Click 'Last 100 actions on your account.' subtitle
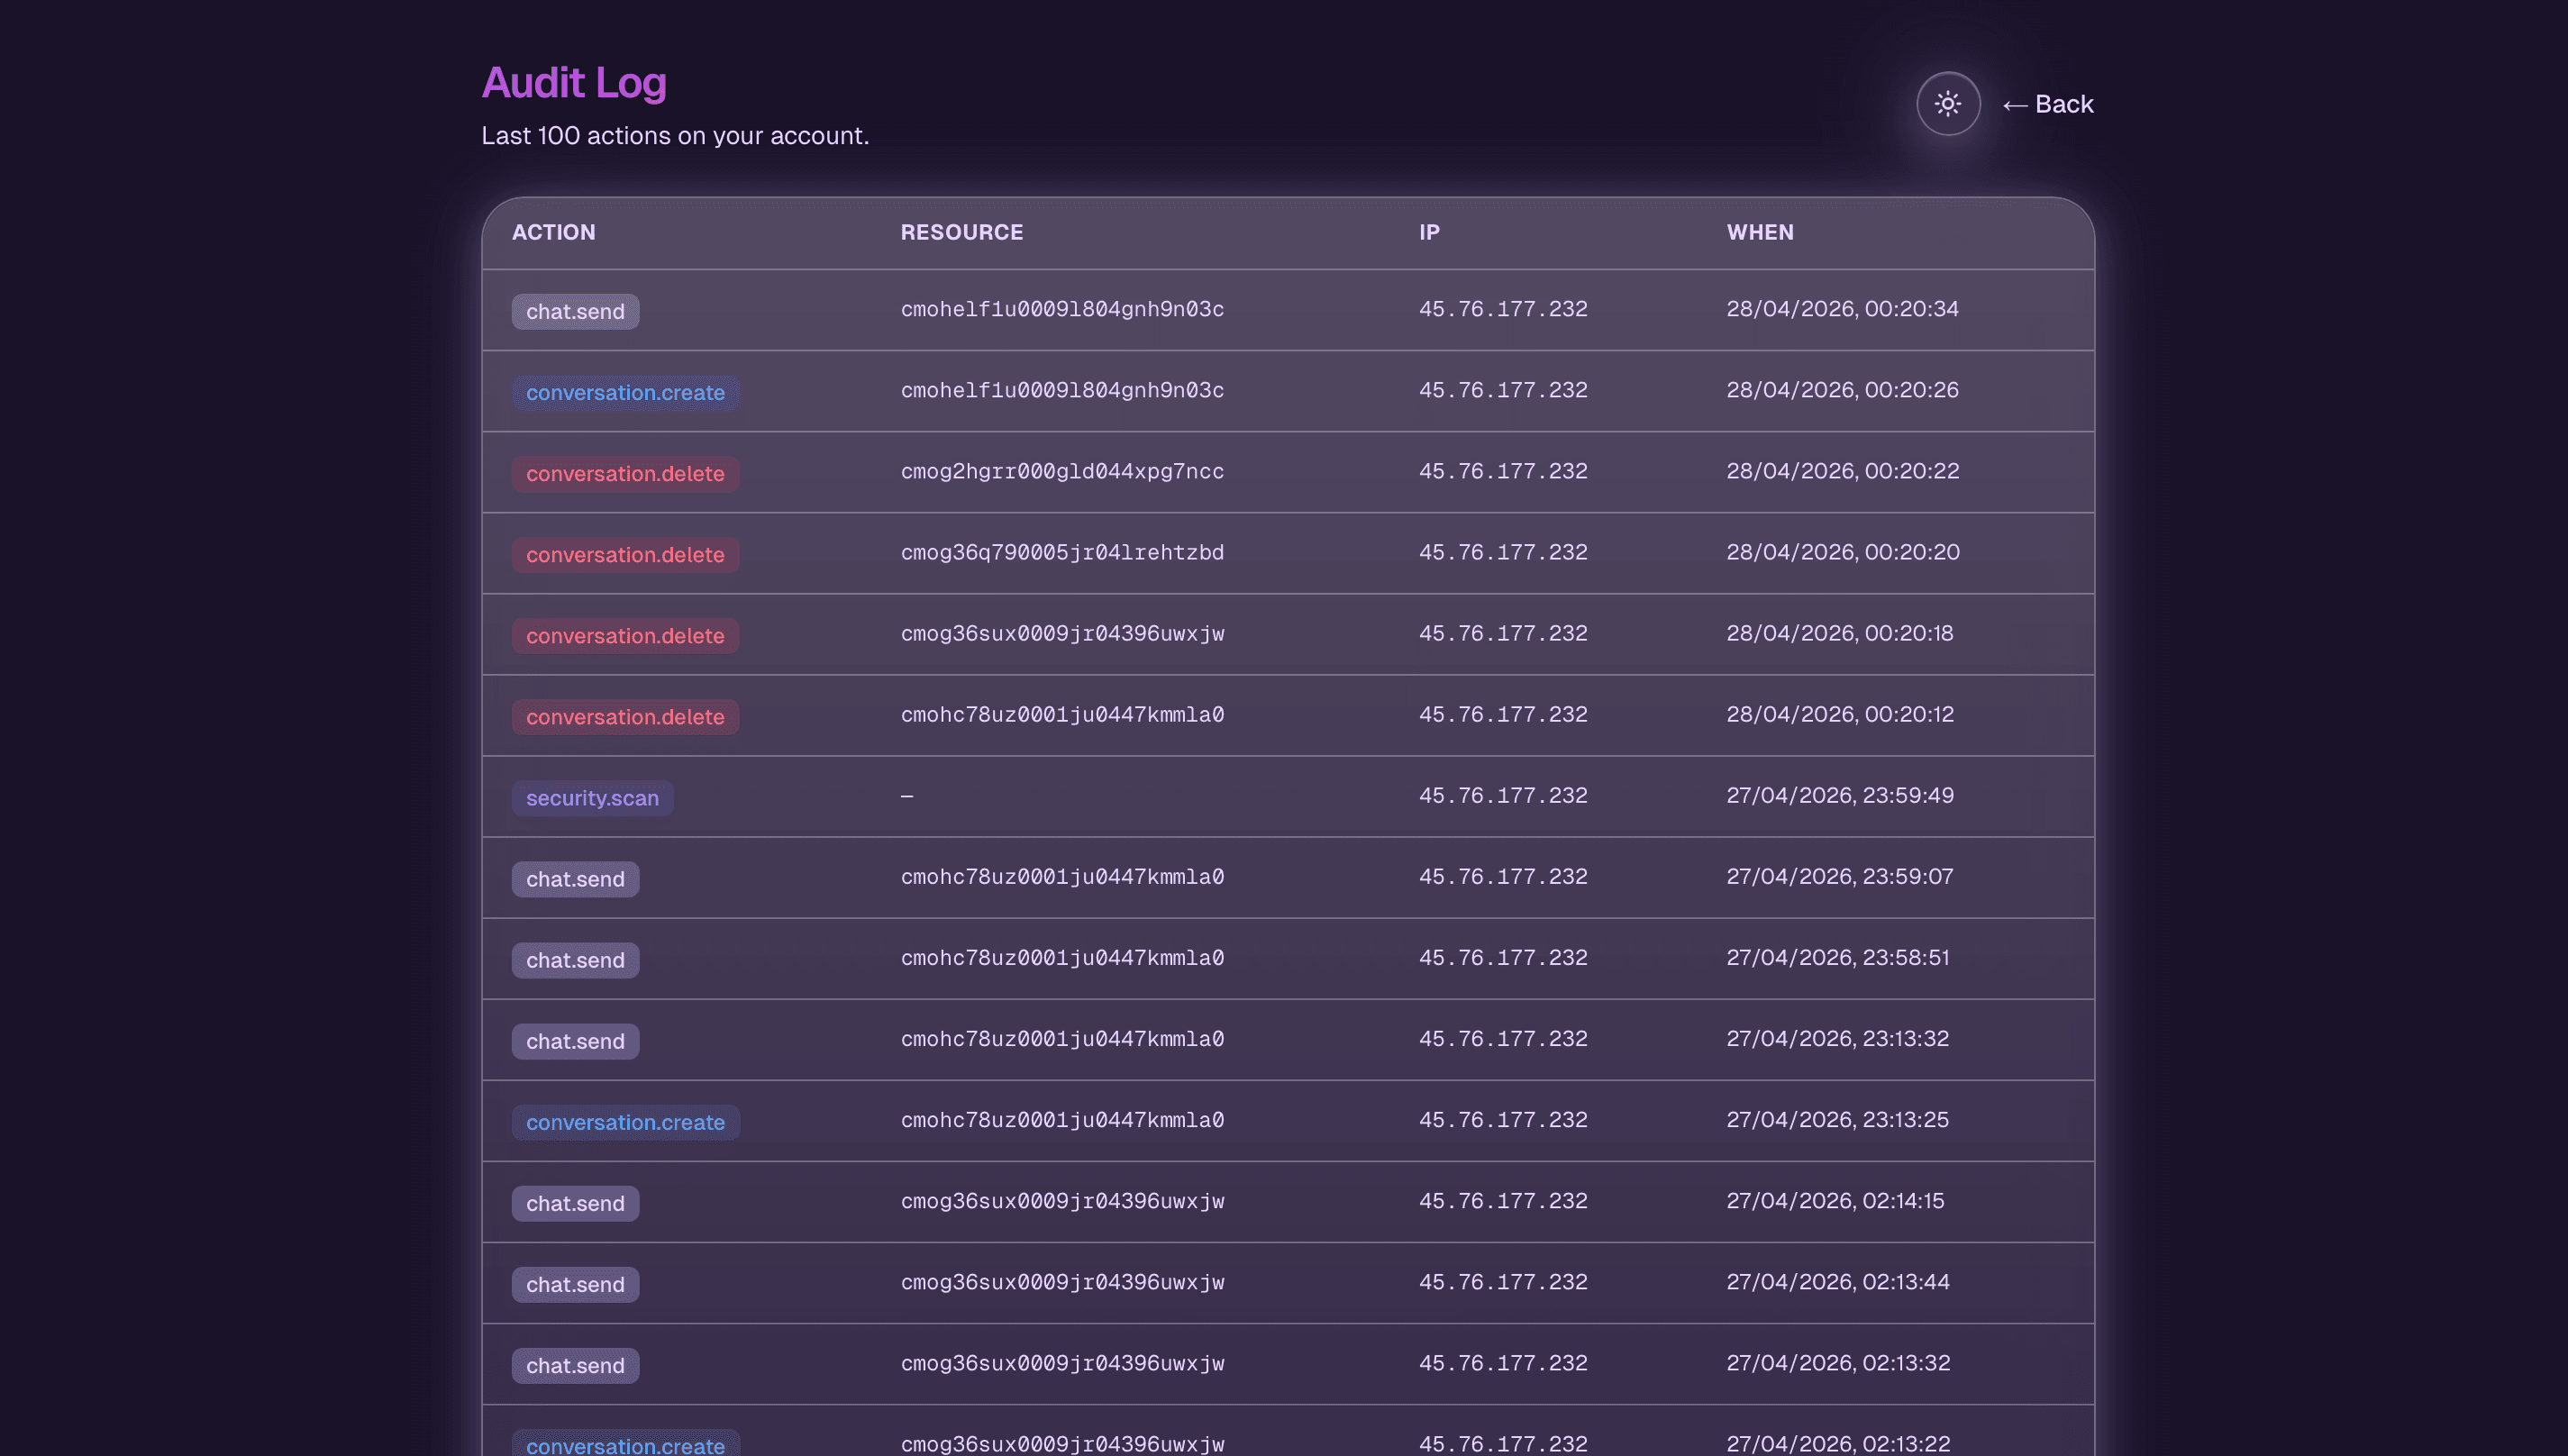The image size is (2568, 1456). [x=675, y=135]
